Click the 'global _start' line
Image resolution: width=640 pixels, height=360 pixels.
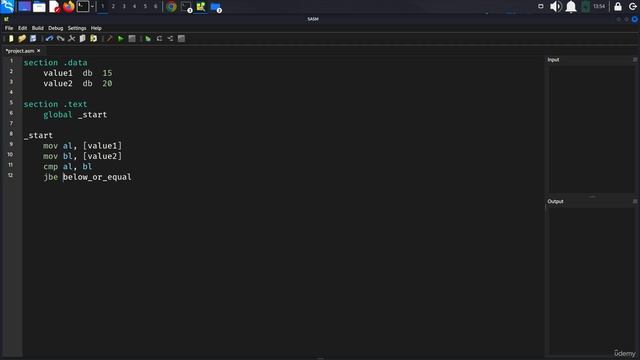click(75, 115)
